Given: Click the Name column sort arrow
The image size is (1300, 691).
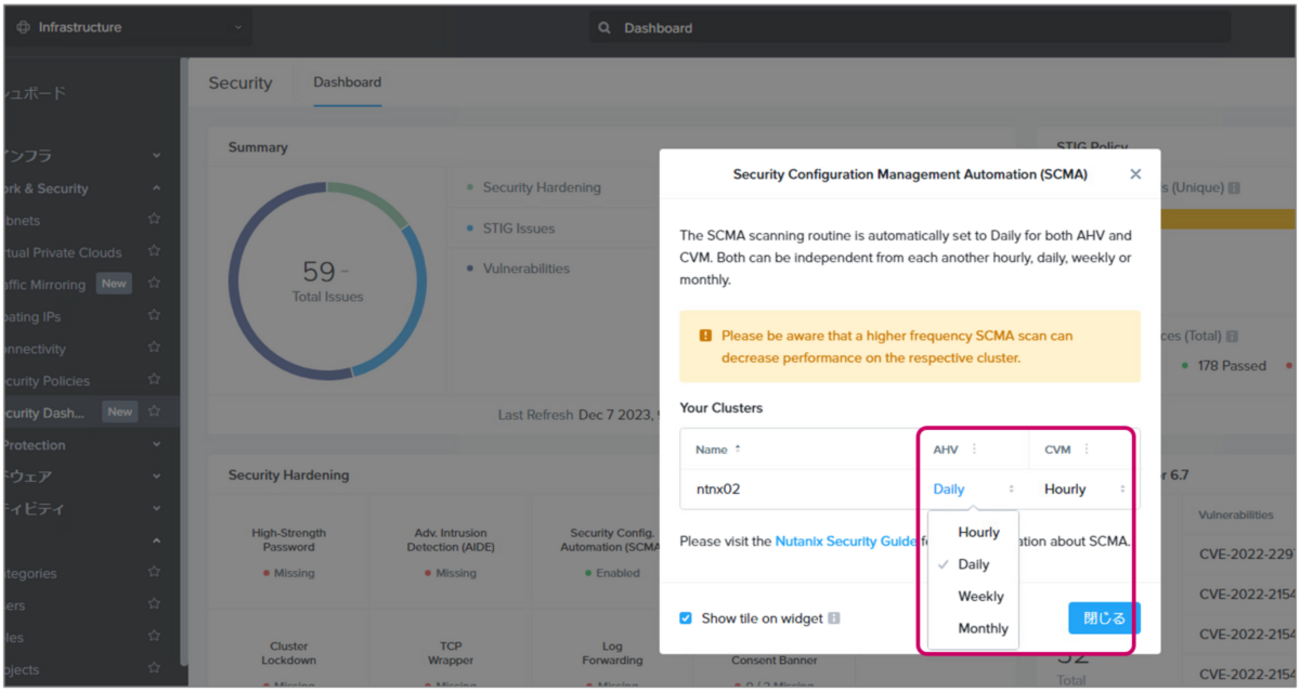Looking at the screenshot, I should (738, 449).
